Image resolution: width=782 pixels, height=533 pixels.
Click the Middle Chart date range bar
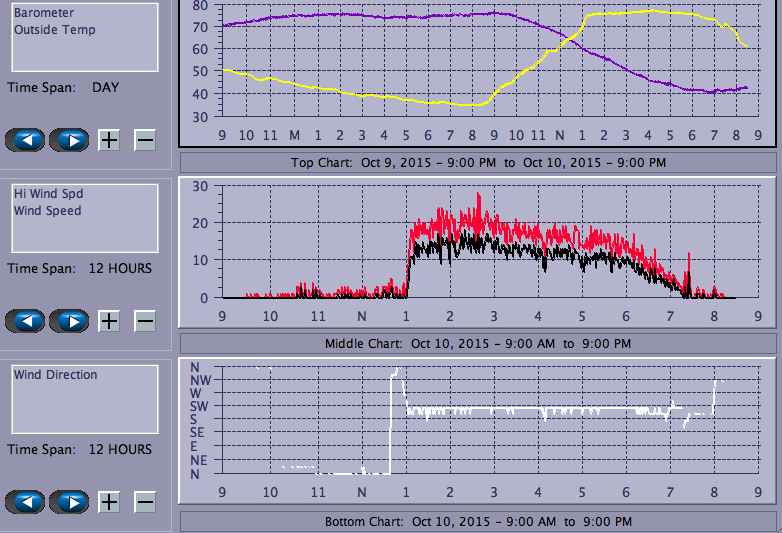pos(478,344)
